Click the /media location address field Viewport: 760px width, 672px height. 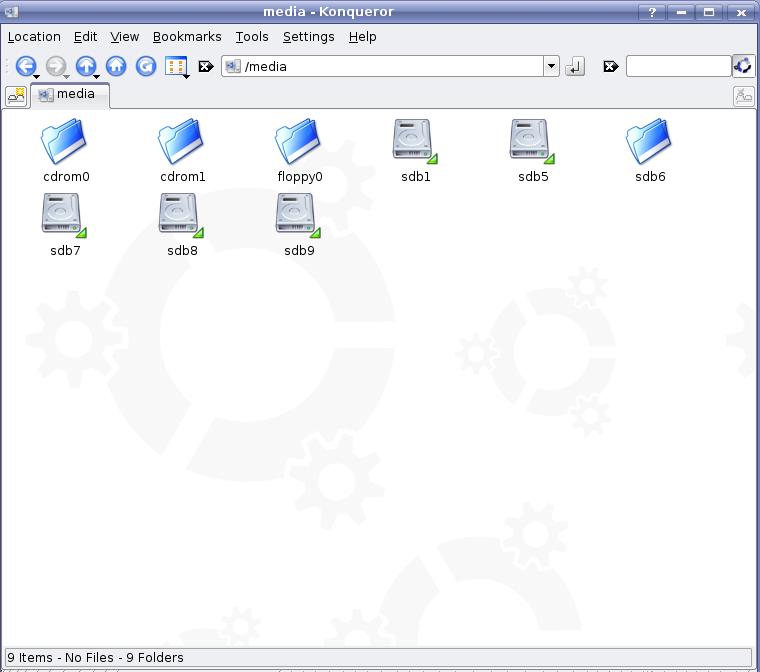click(x=382, y=66)
